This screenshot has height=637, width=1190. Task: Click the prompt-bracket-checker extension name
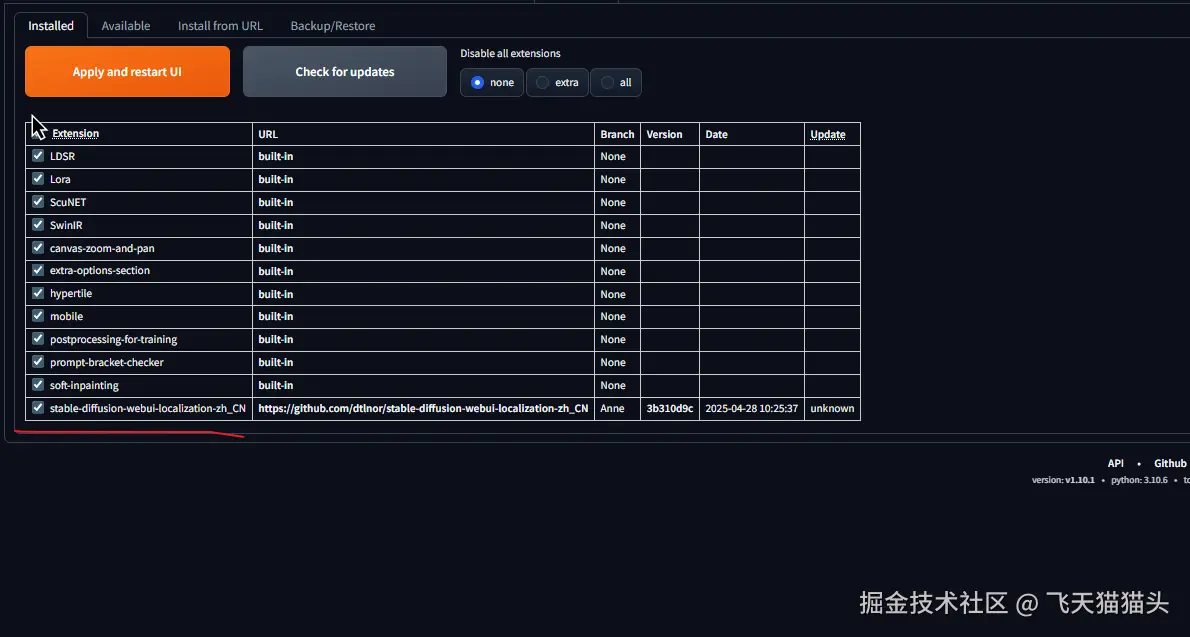(x=107, y=362)
